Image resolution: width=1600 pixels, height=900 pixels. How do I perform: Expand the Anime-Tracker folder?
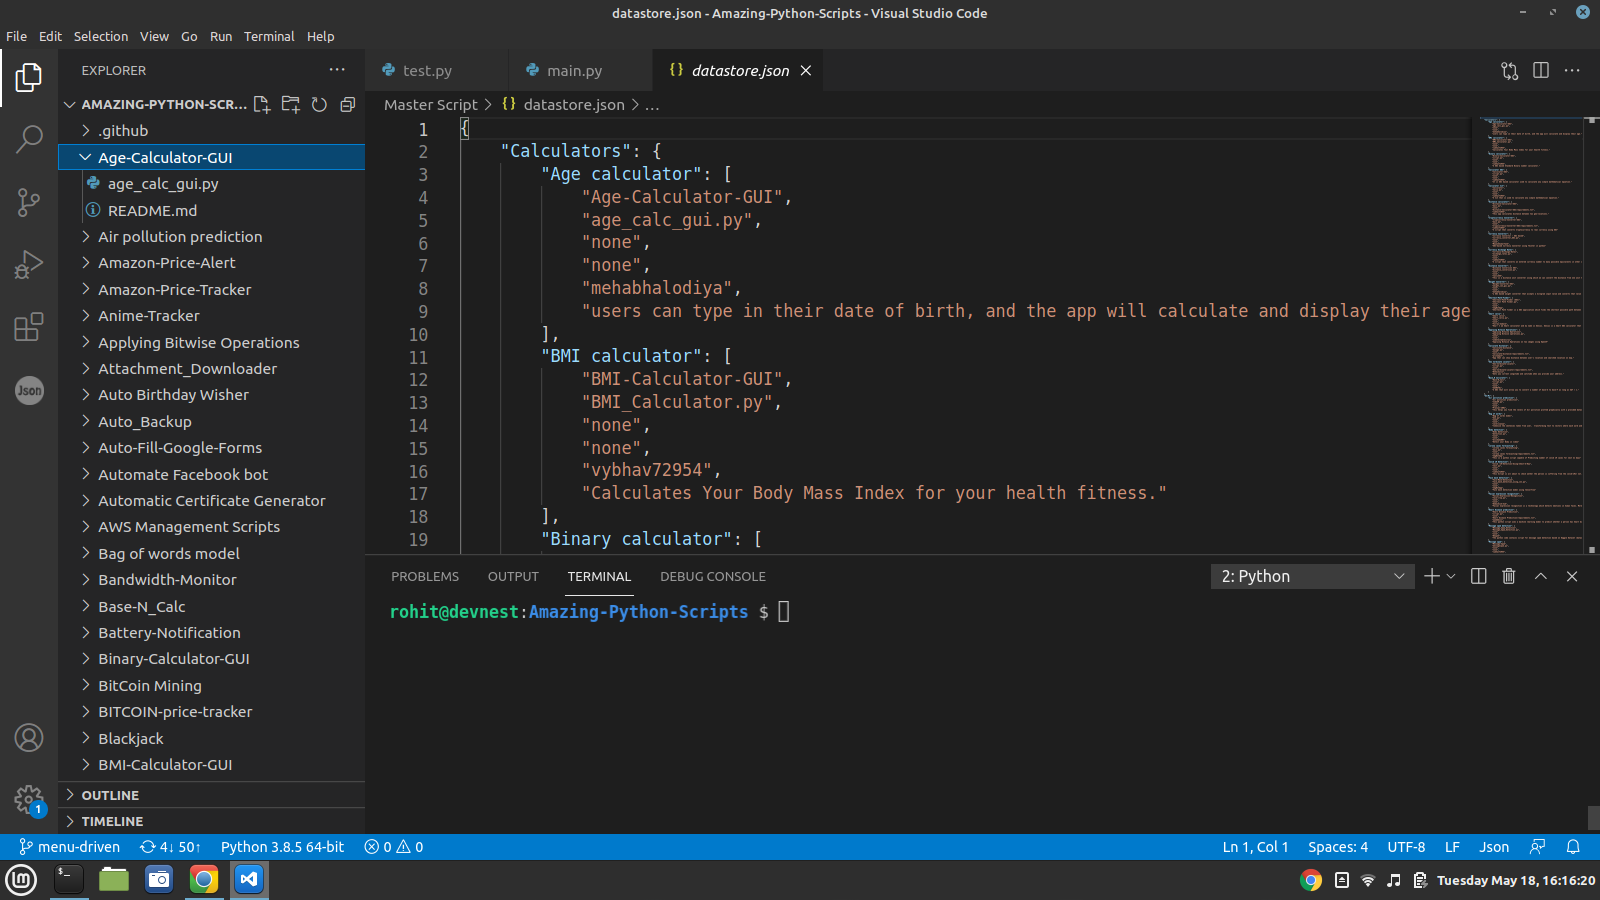coord(211,315)
